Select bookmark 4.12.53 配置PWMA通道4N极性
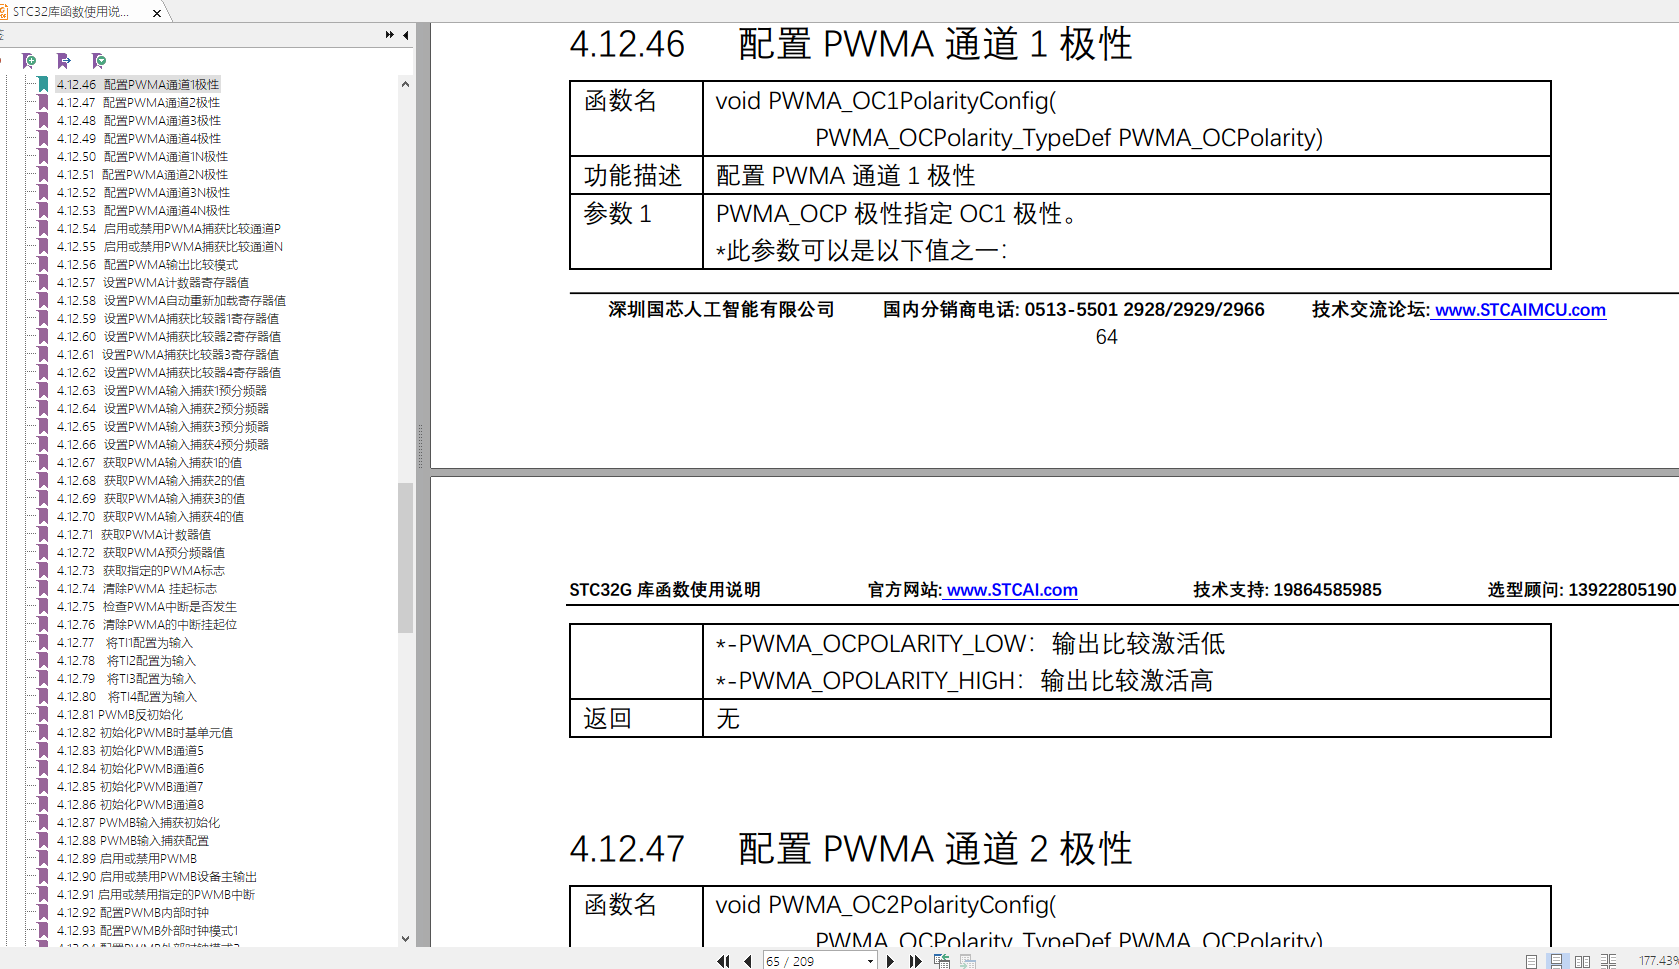The image size is (1679, 969). point(143,211)
